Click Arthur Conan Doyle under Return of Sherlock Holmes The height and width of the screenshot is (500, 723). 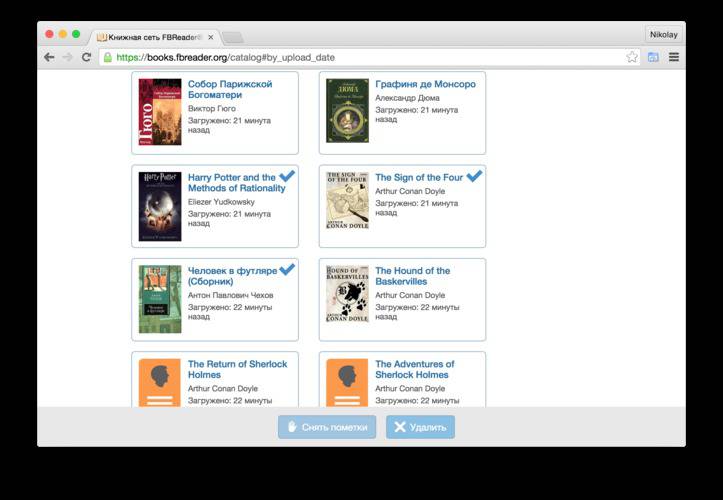(x=223, y=388)
